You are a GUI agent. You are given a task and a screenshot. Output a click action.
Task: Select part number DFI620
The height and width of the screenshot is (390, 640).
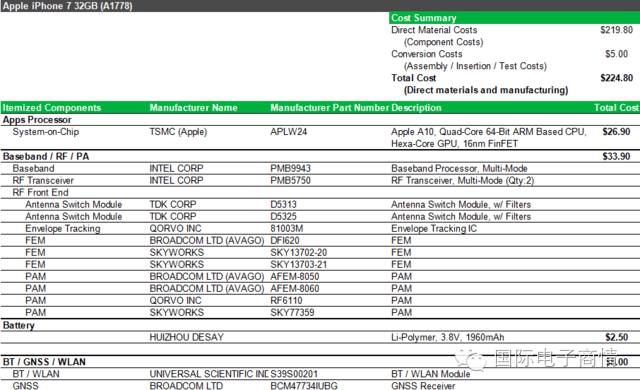click(285, 241)
